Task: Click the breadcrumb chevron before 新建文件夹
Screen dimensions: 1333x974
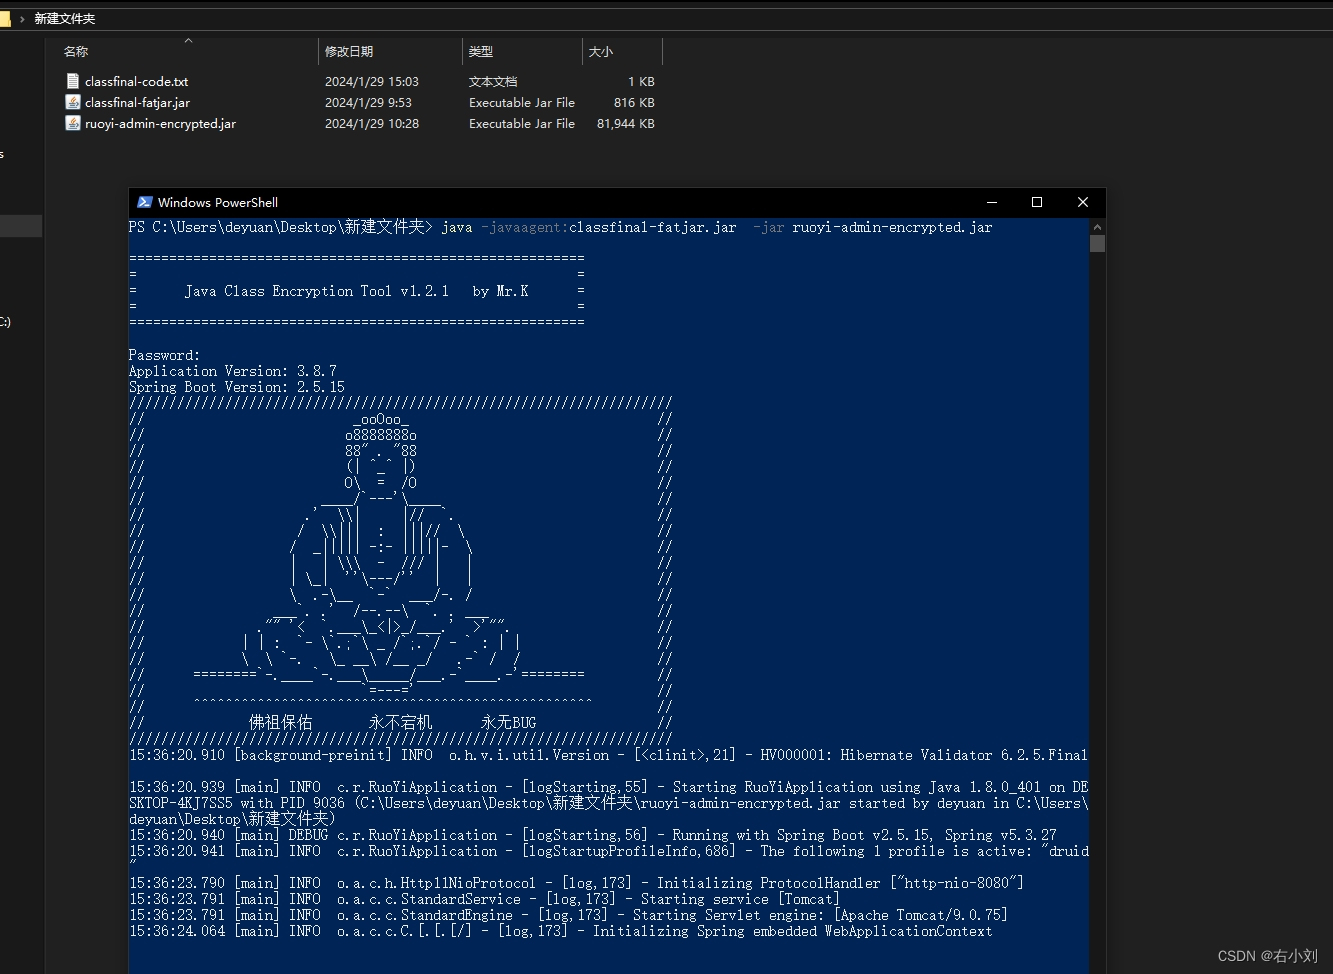Action: pyautogui.click(x=22, y=18)
